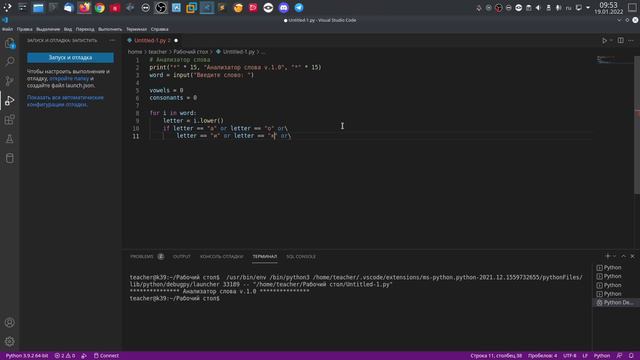Open the Testing flask view
Image resolution: width=640 pixels, height=360 pixels.
pos(9,139)
